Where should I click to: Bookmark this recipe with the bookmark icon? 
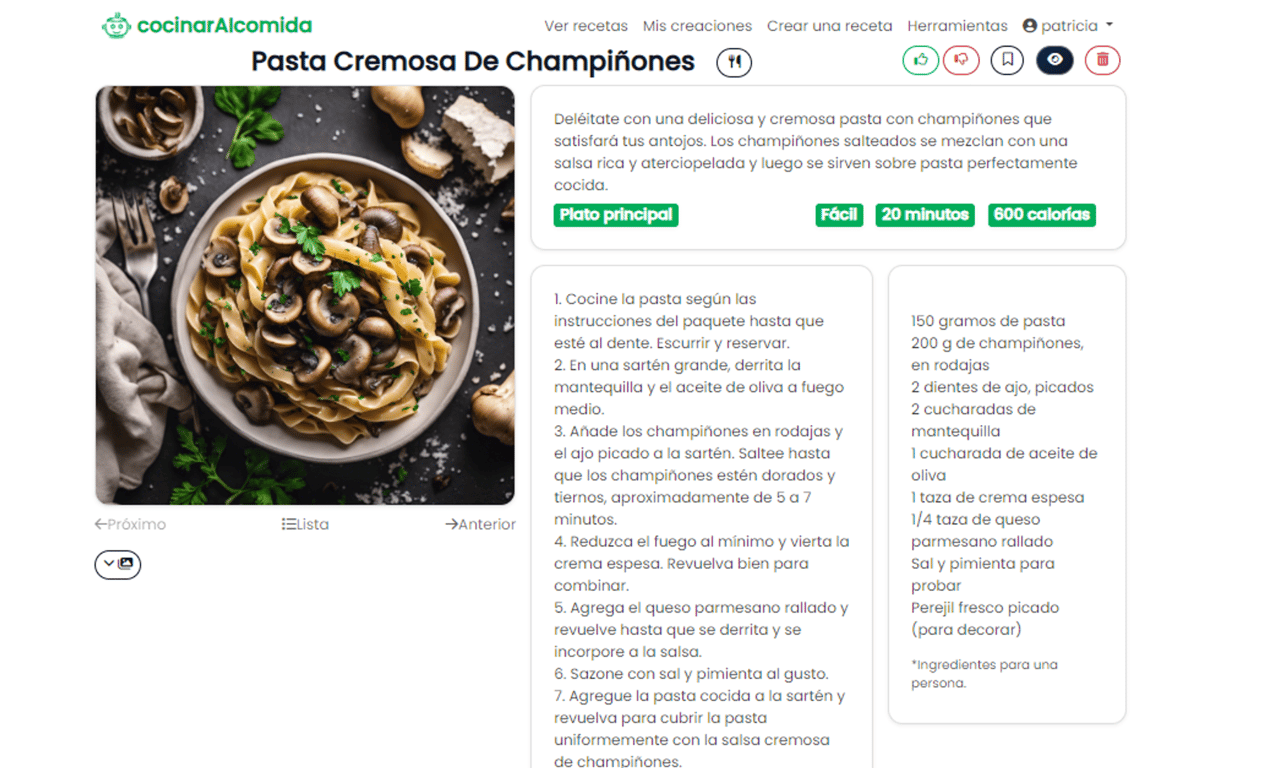(x=1007, y=60)
